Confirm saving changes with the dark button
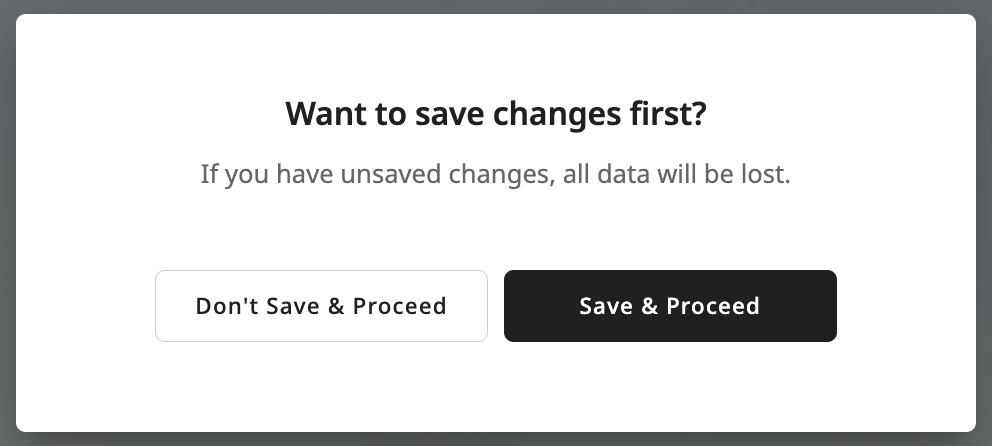 pyautogui.click(x=669, y=306)
